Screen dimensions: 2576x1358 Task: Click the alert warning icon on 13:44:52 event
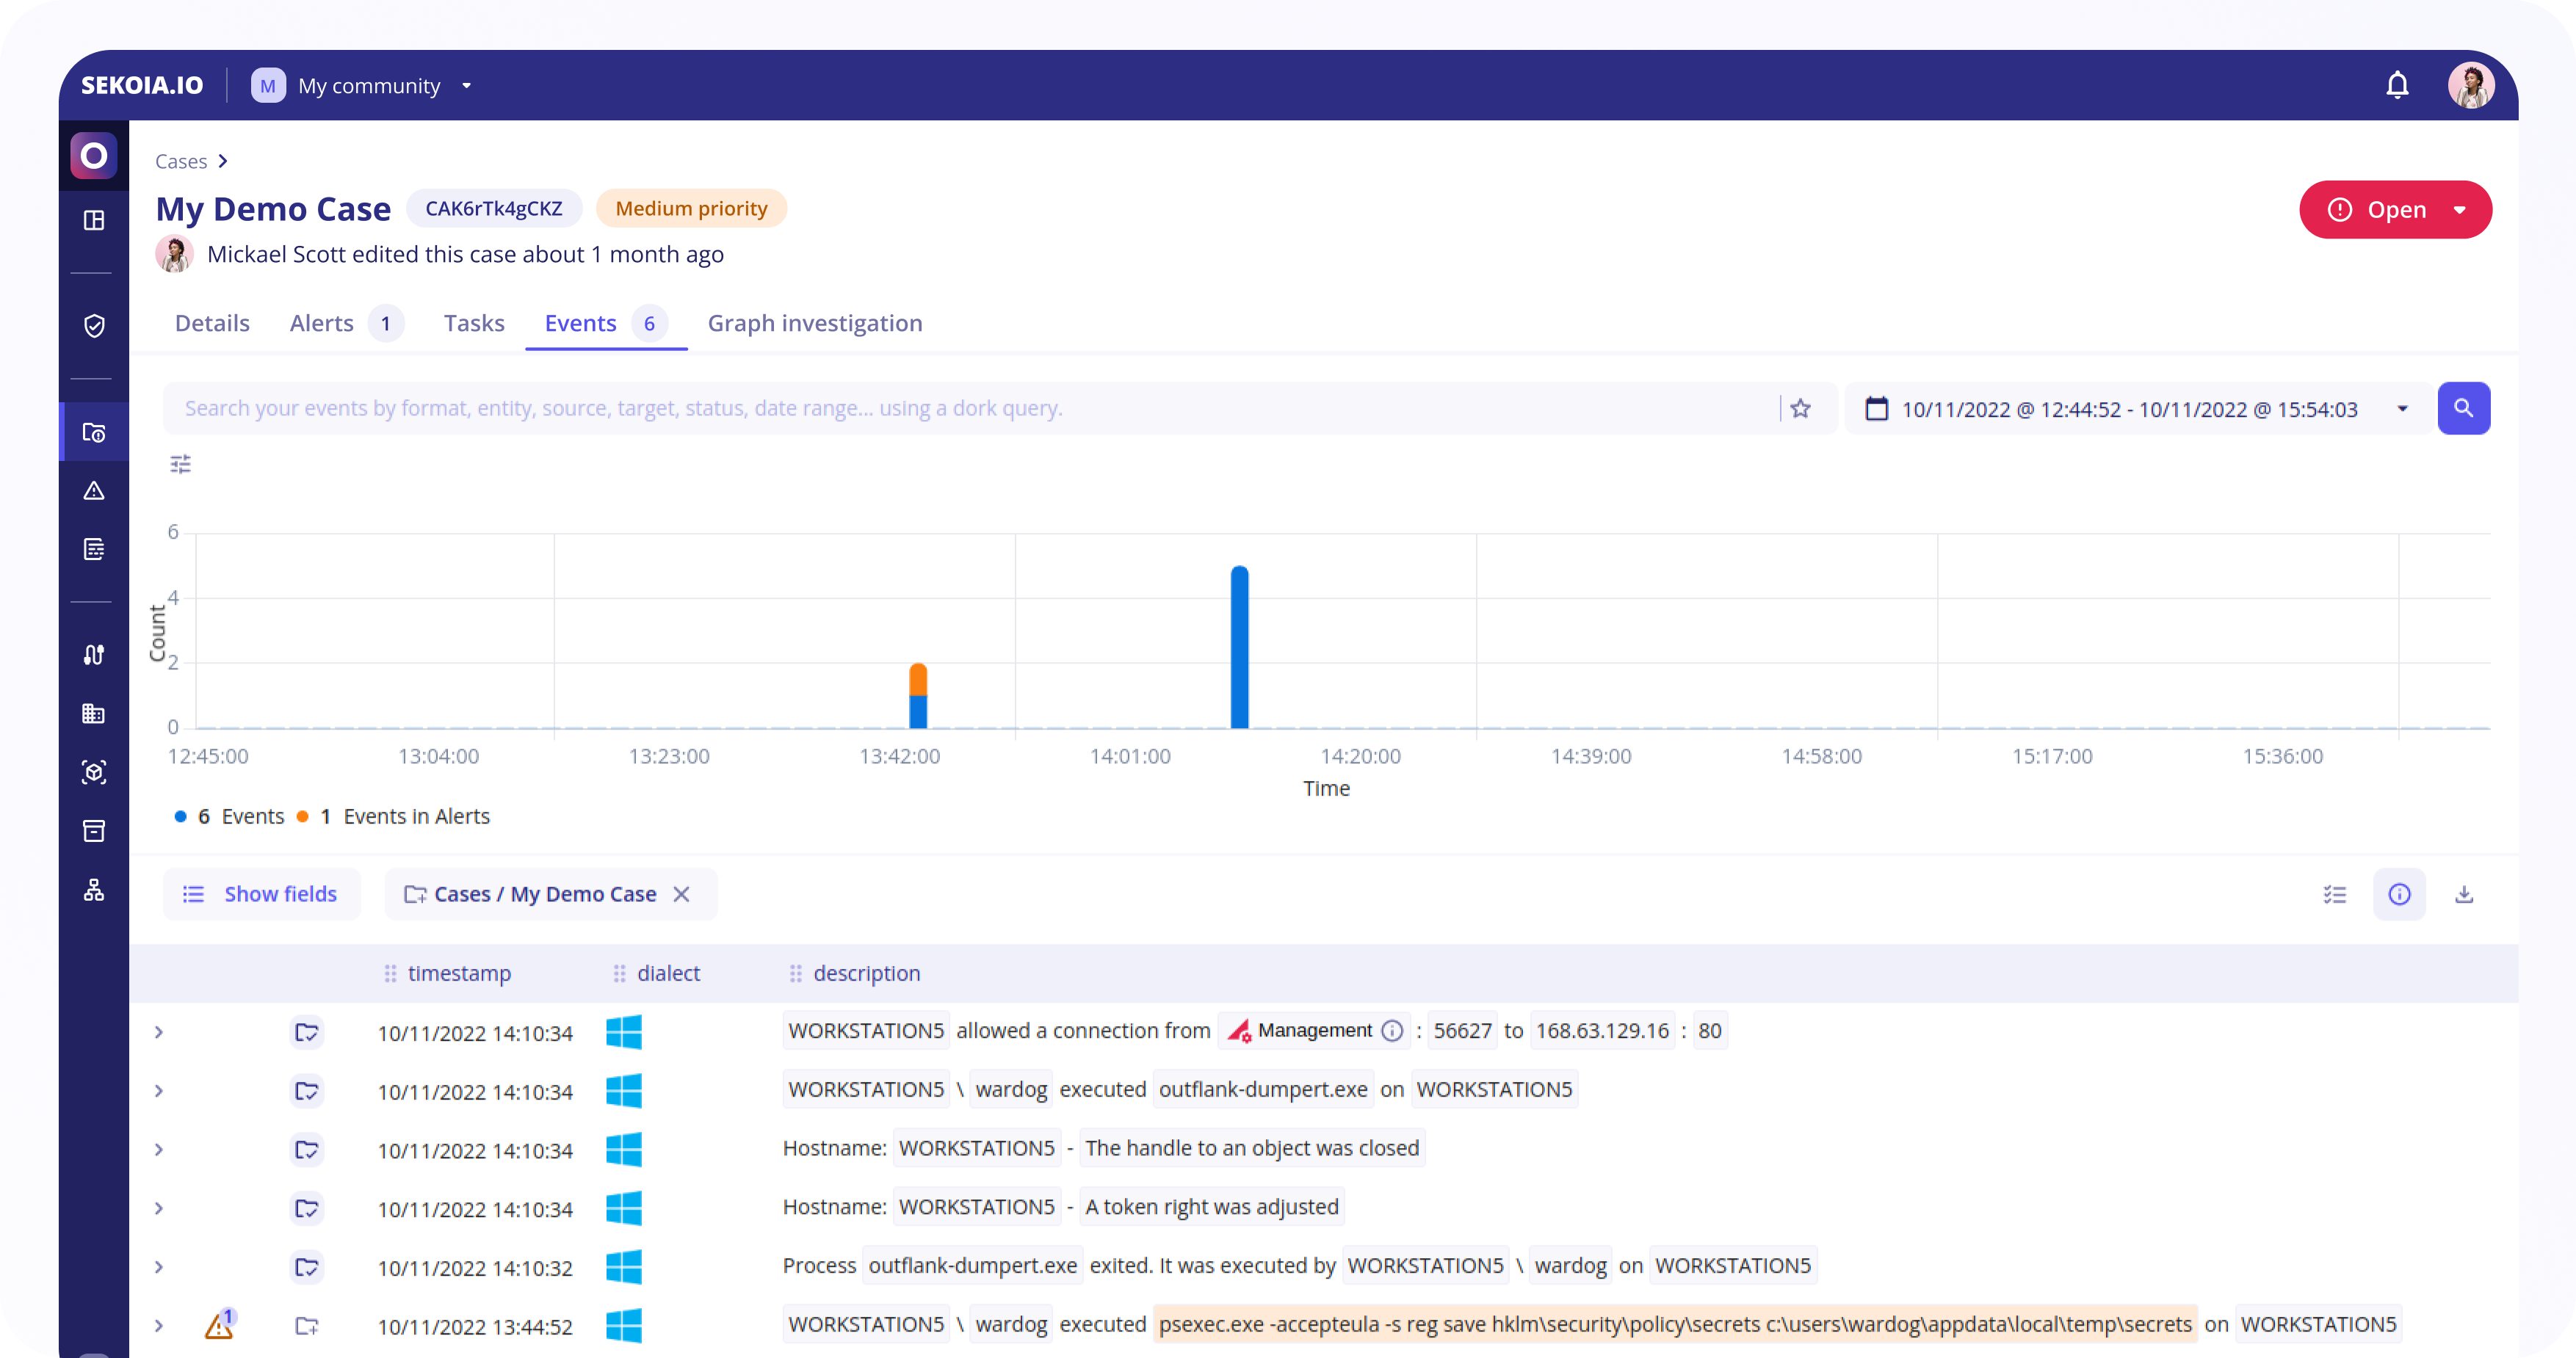pos(219,1326)
